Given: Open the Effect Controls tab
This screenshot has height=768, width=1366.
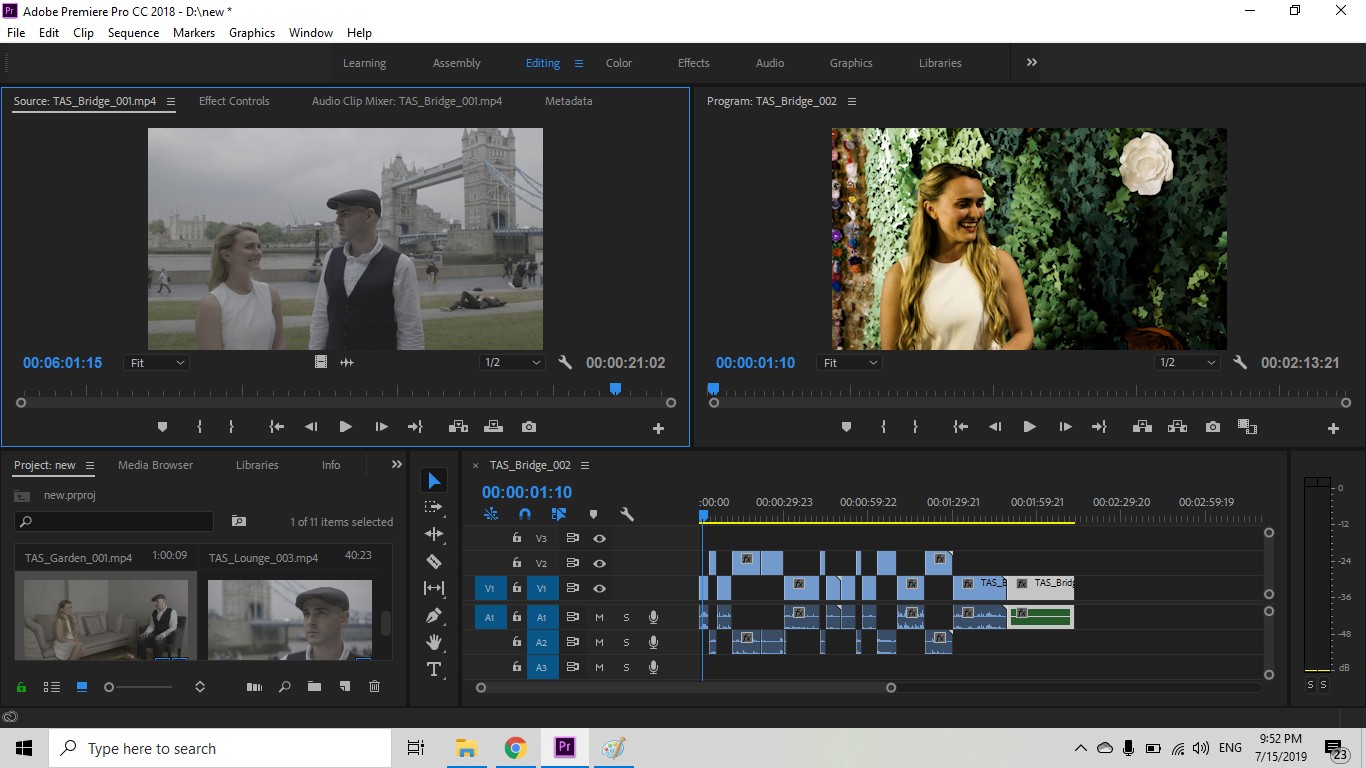Looking at the screenshot, I should [234, 101].
